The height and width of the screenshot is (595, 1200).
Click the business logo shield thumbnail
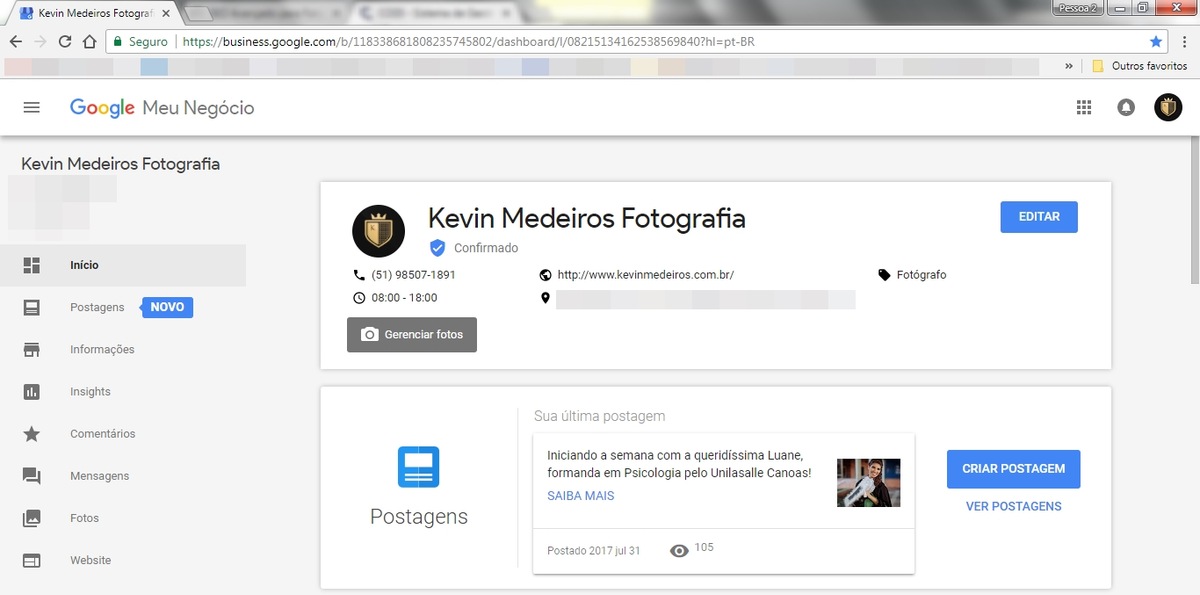point(379,231)
